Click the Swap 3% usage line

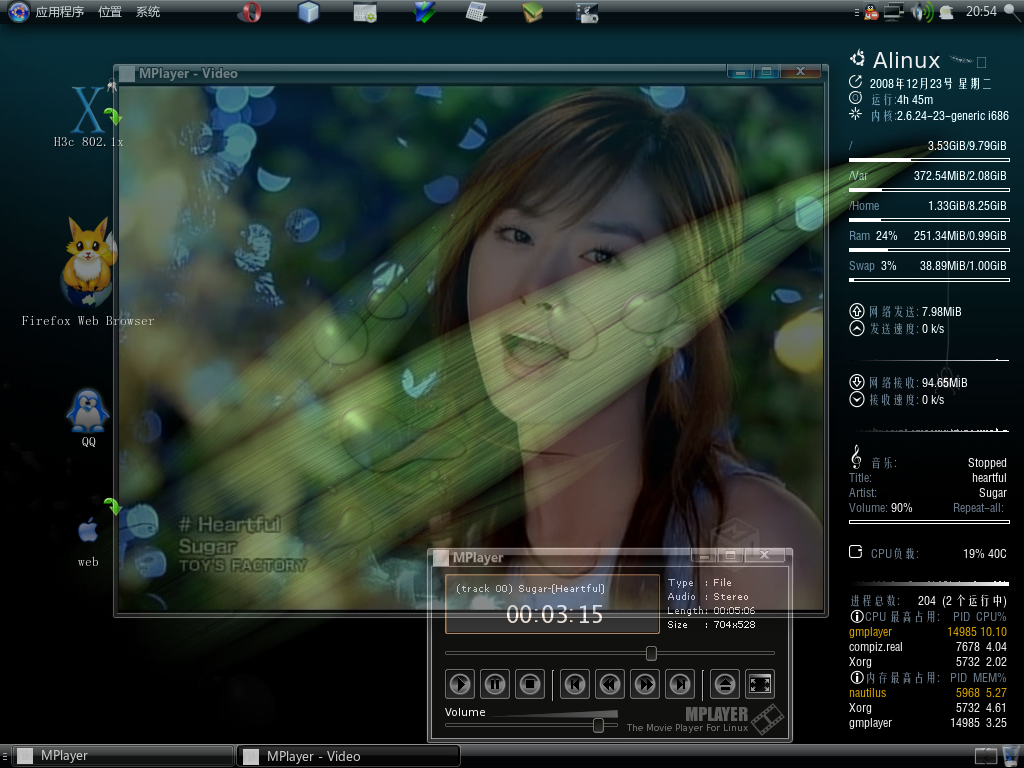click(x=927, y=266)
